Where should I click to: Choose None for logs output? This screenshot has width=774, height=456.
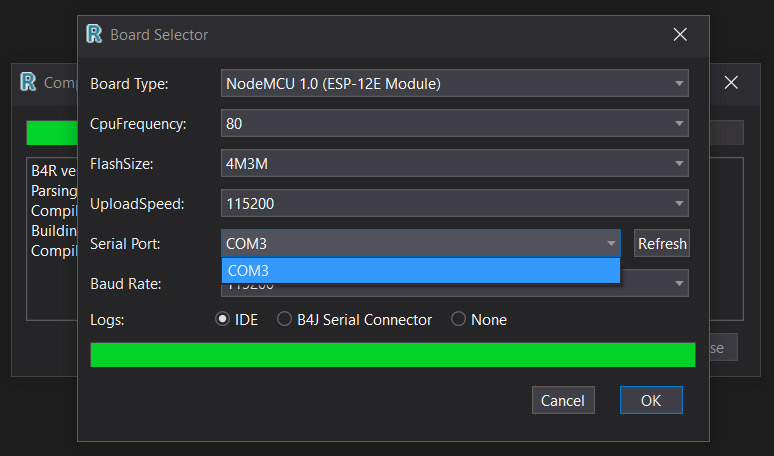point(459,320)
